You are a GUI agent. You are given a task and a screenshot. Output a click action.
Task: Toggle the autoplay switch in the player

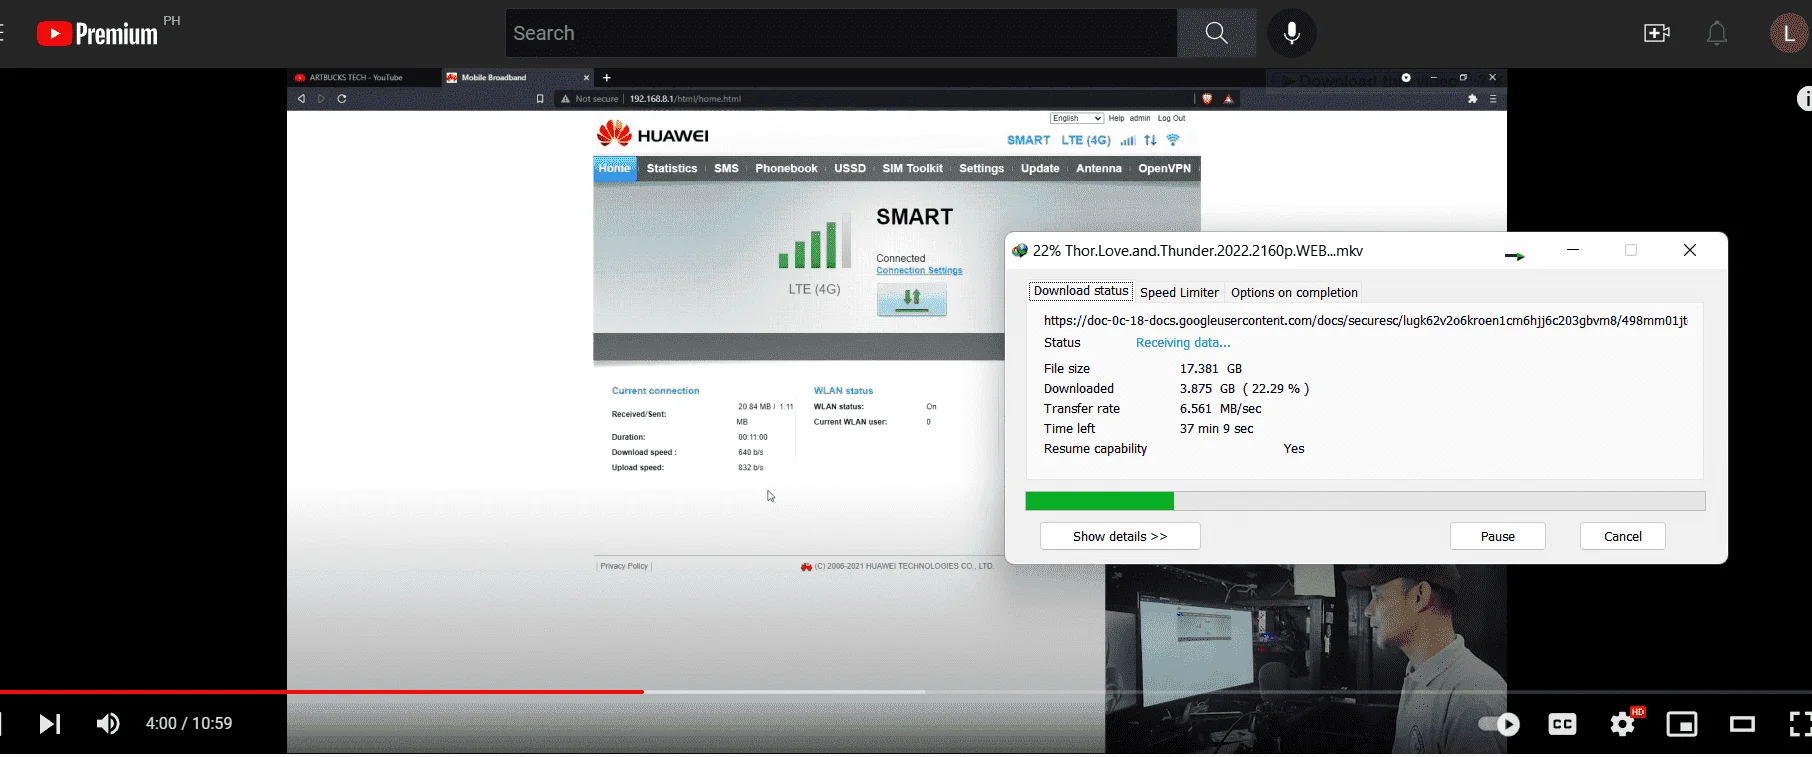[x=1499, y=724]
